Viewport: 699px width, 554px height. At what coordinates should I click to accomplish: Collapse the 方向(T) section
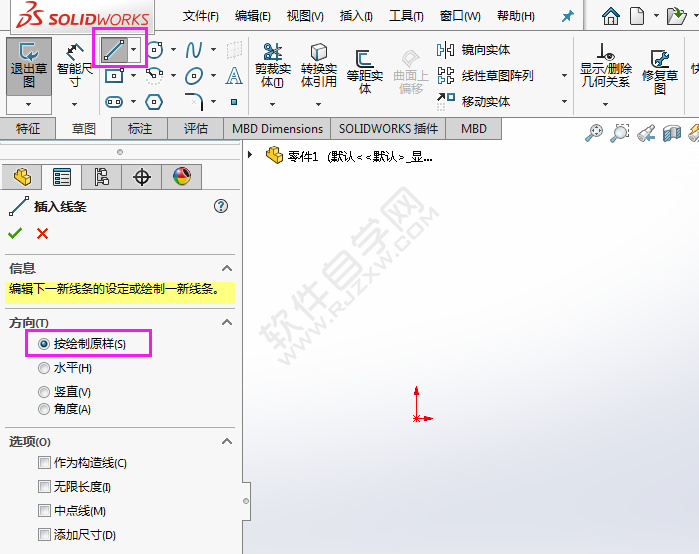pyautogui.click(x=227, y=322)
